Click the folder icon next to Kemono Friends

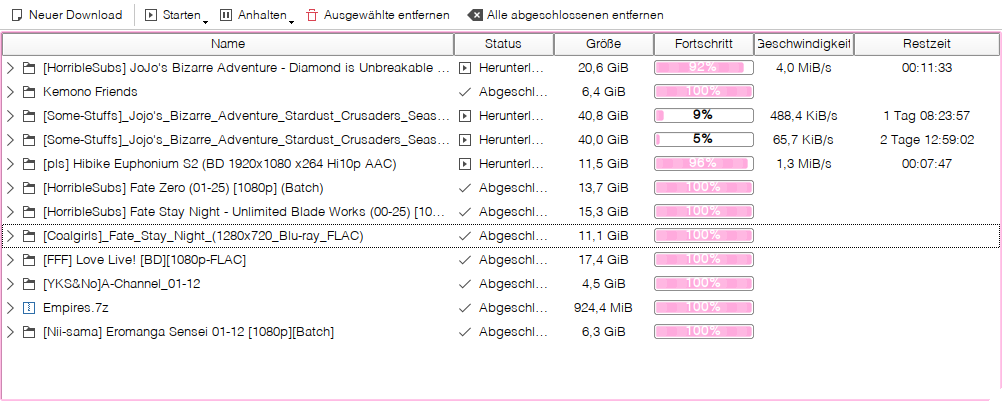click(28, 92)
